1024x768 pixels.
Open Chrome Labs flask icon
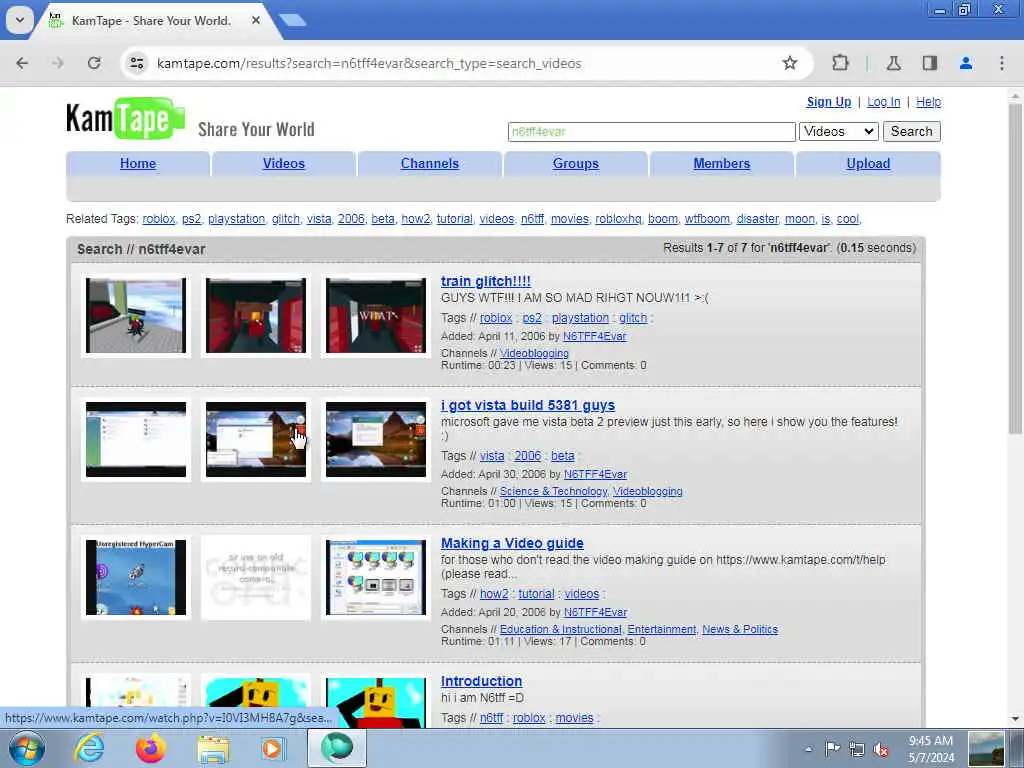point(893,63)
